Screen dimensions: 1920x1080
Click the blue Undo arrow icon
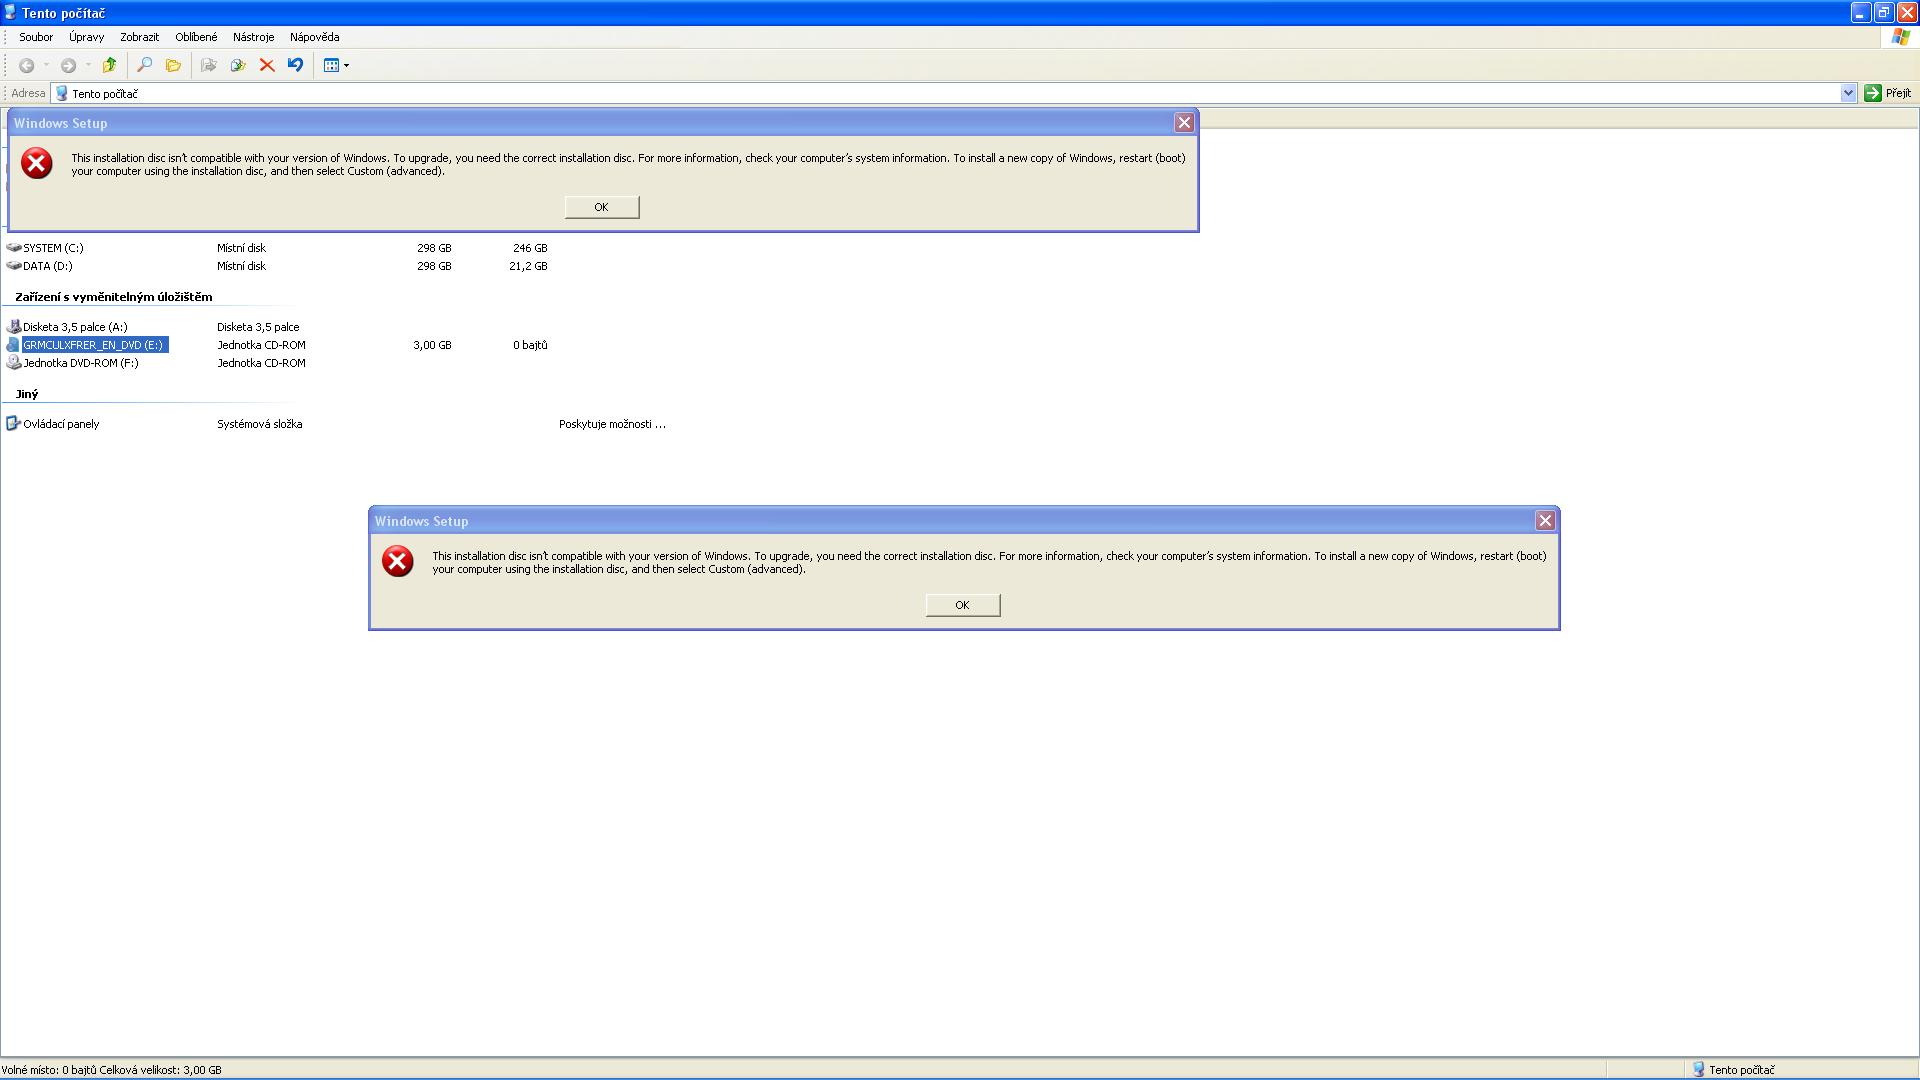pyautogui.click(x=295, y=65)
